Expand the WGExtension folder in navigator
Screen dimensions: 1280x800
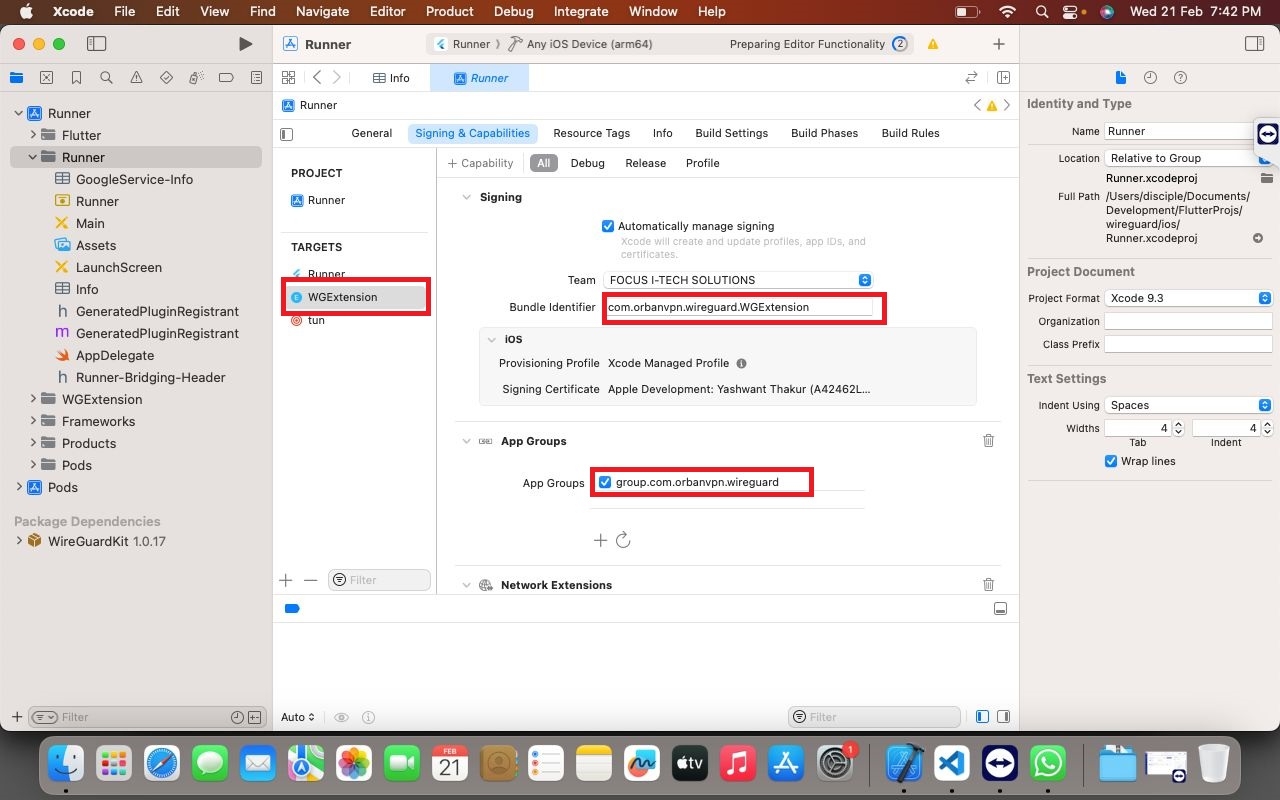pyautogui.click(x=34, y=399)
